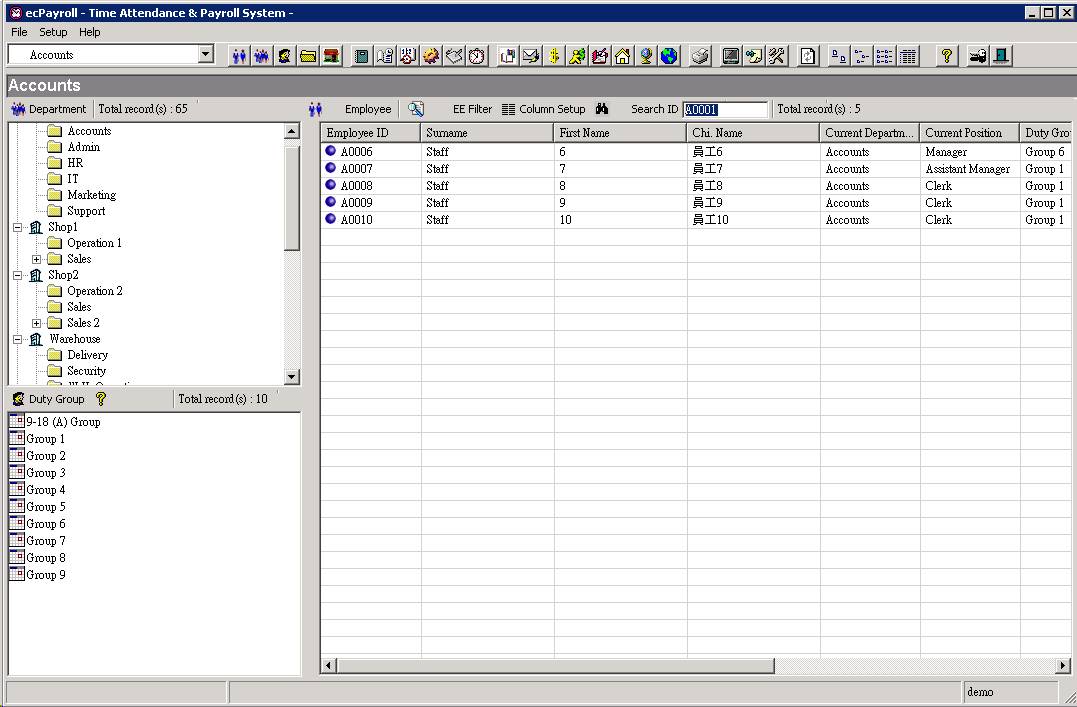Click the blue-green globe toolbar icon

[x=669, y=56]
